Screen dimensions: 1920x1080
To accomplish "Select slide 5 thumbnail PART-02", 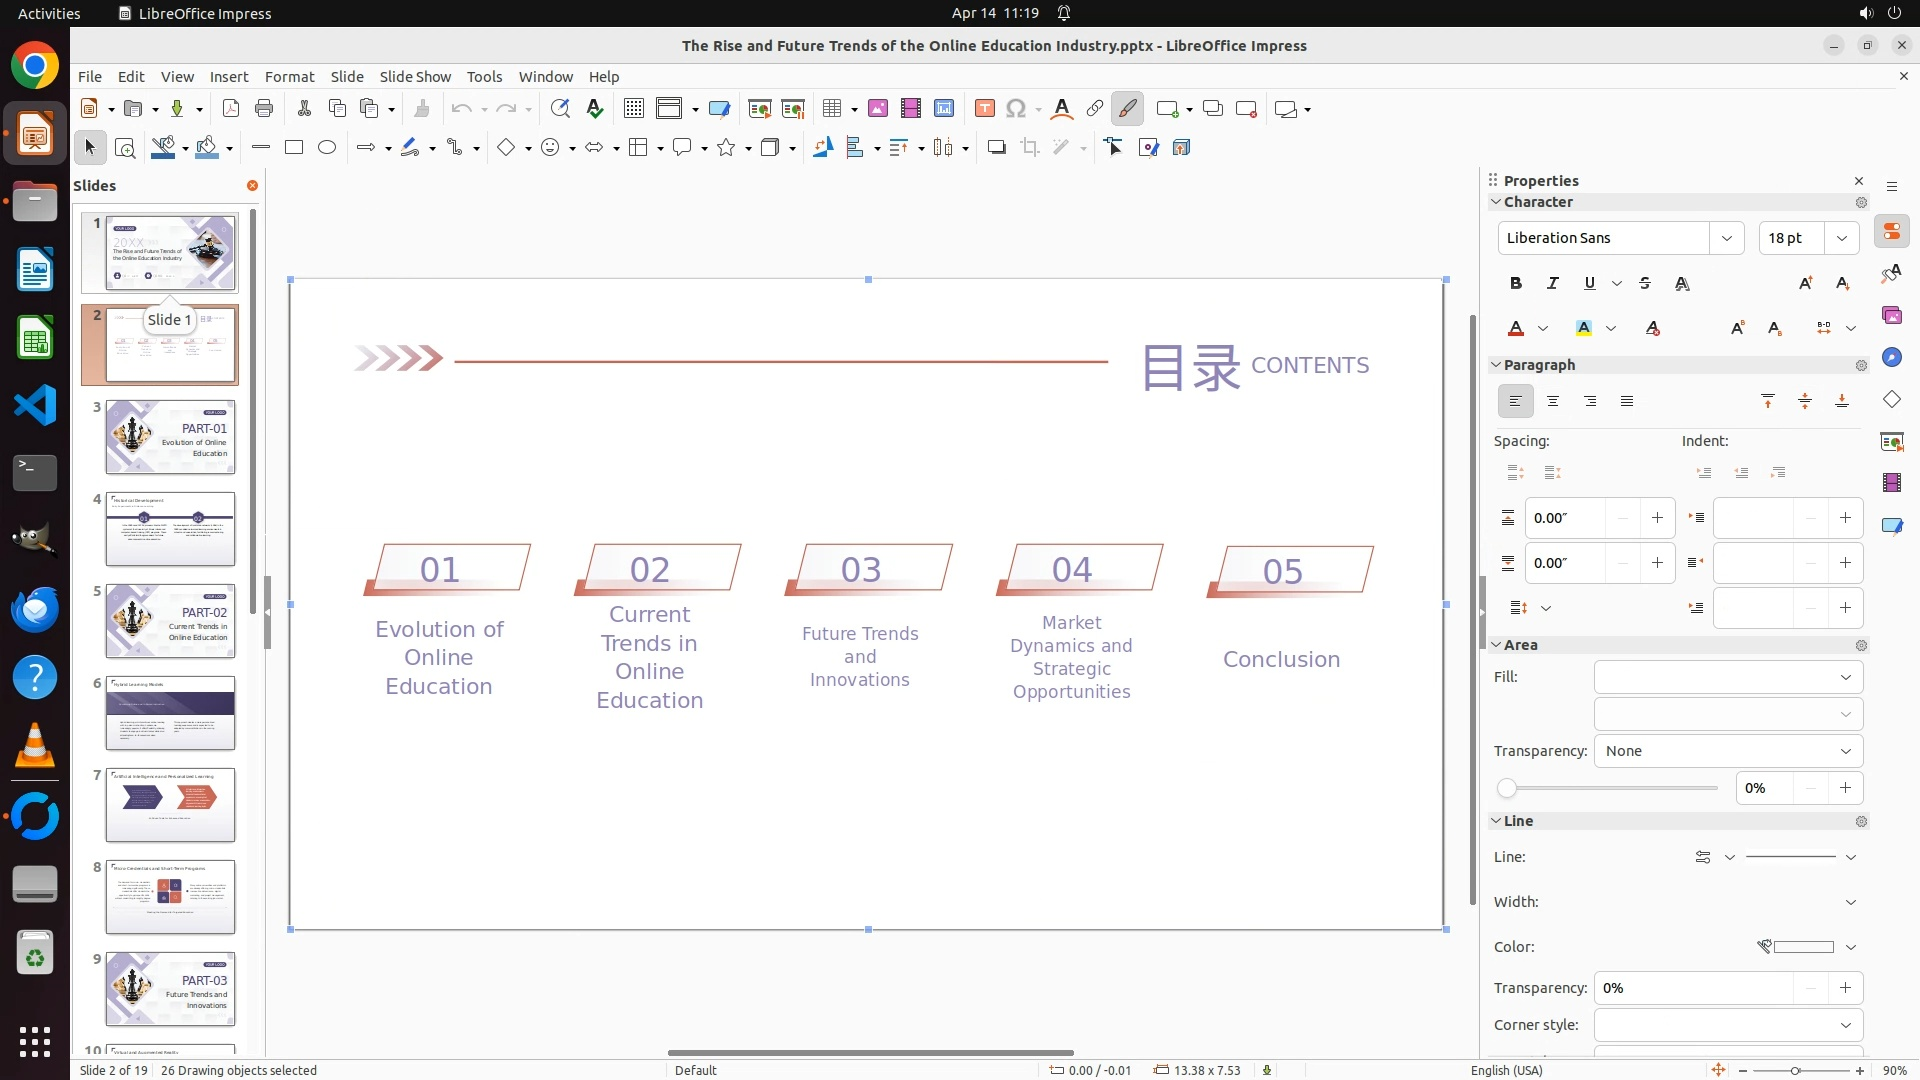I will click(171, 621).
